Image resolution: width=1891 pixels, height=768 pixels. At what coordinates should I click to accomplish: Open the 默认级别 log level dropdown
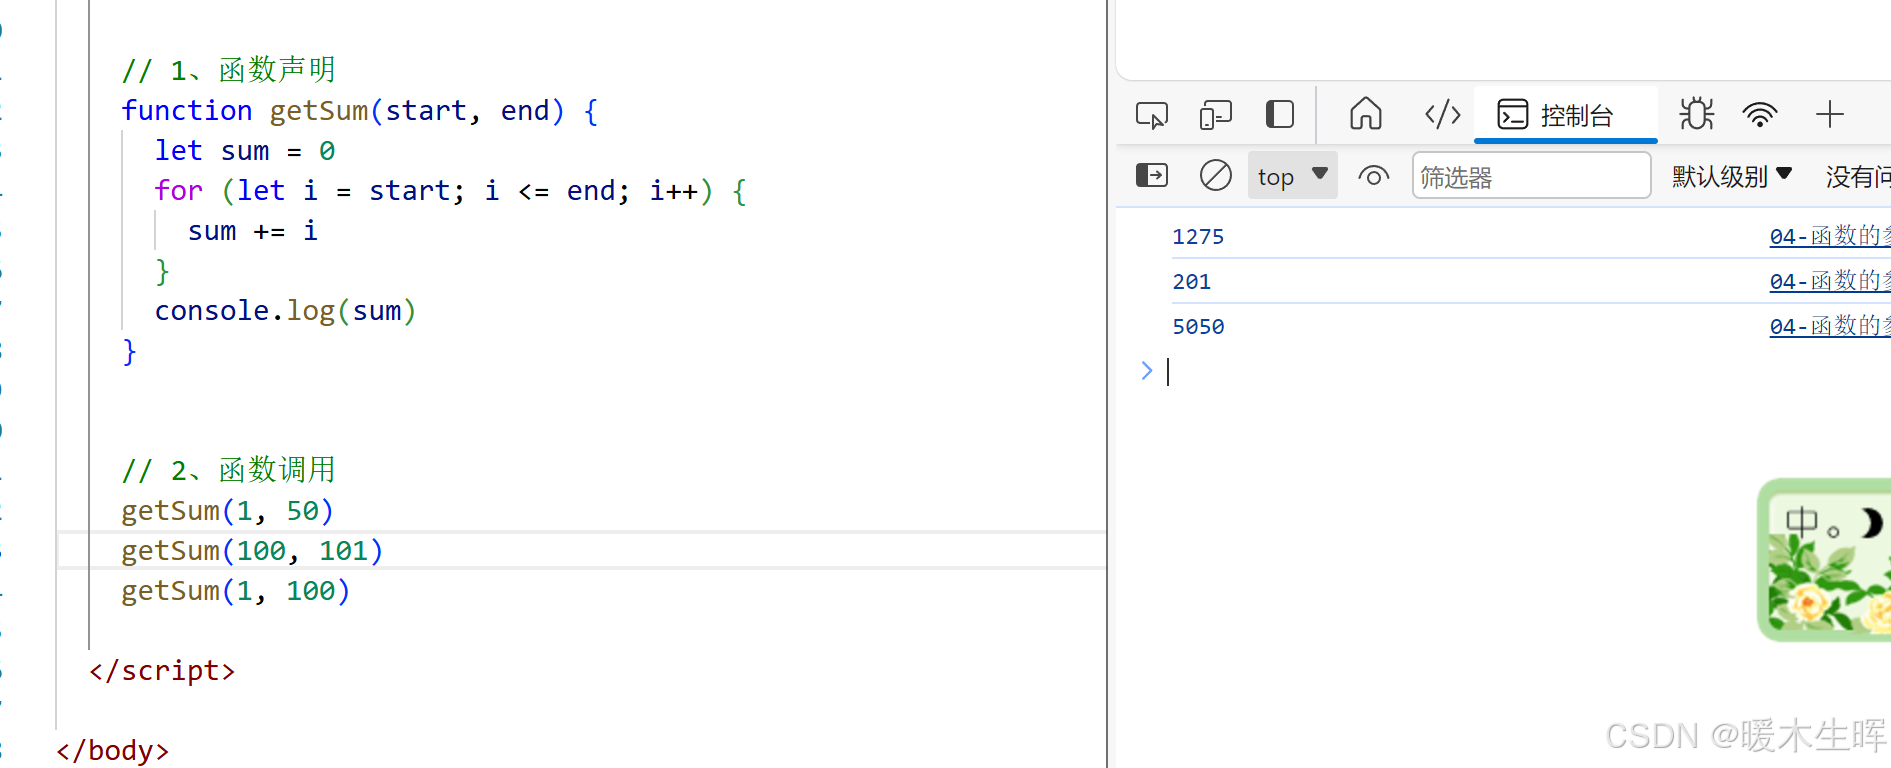point(1732,177)
